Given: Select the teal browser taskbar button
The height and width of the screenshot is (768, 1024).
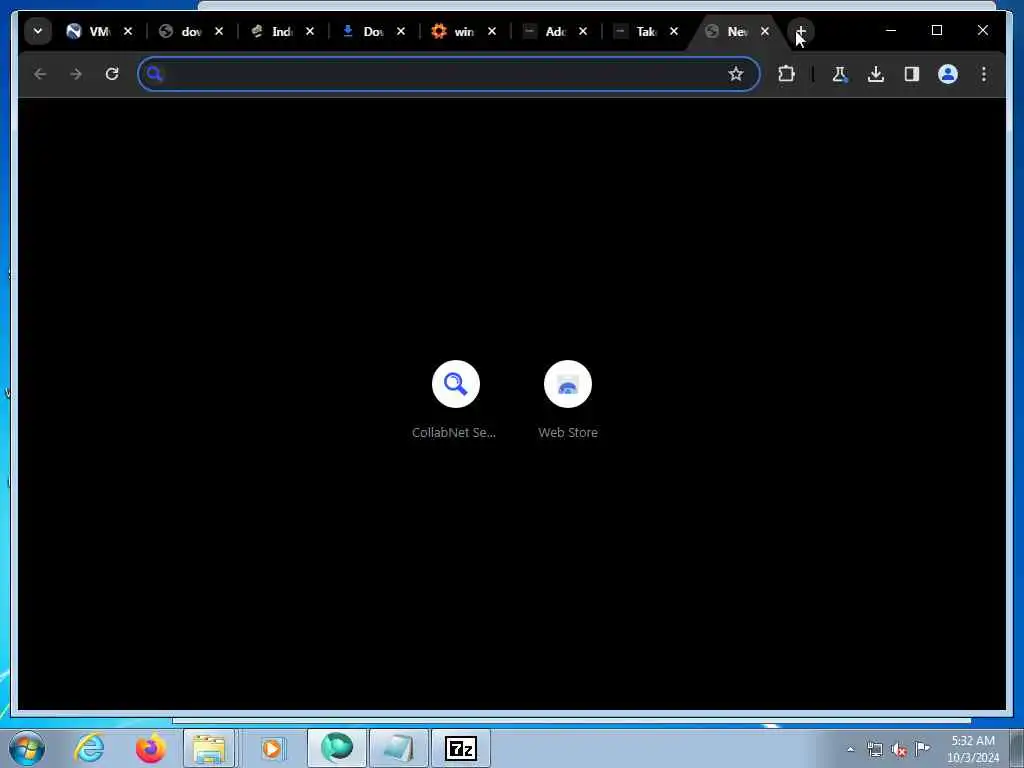Looking at the screenshot, I should point(337,748).
